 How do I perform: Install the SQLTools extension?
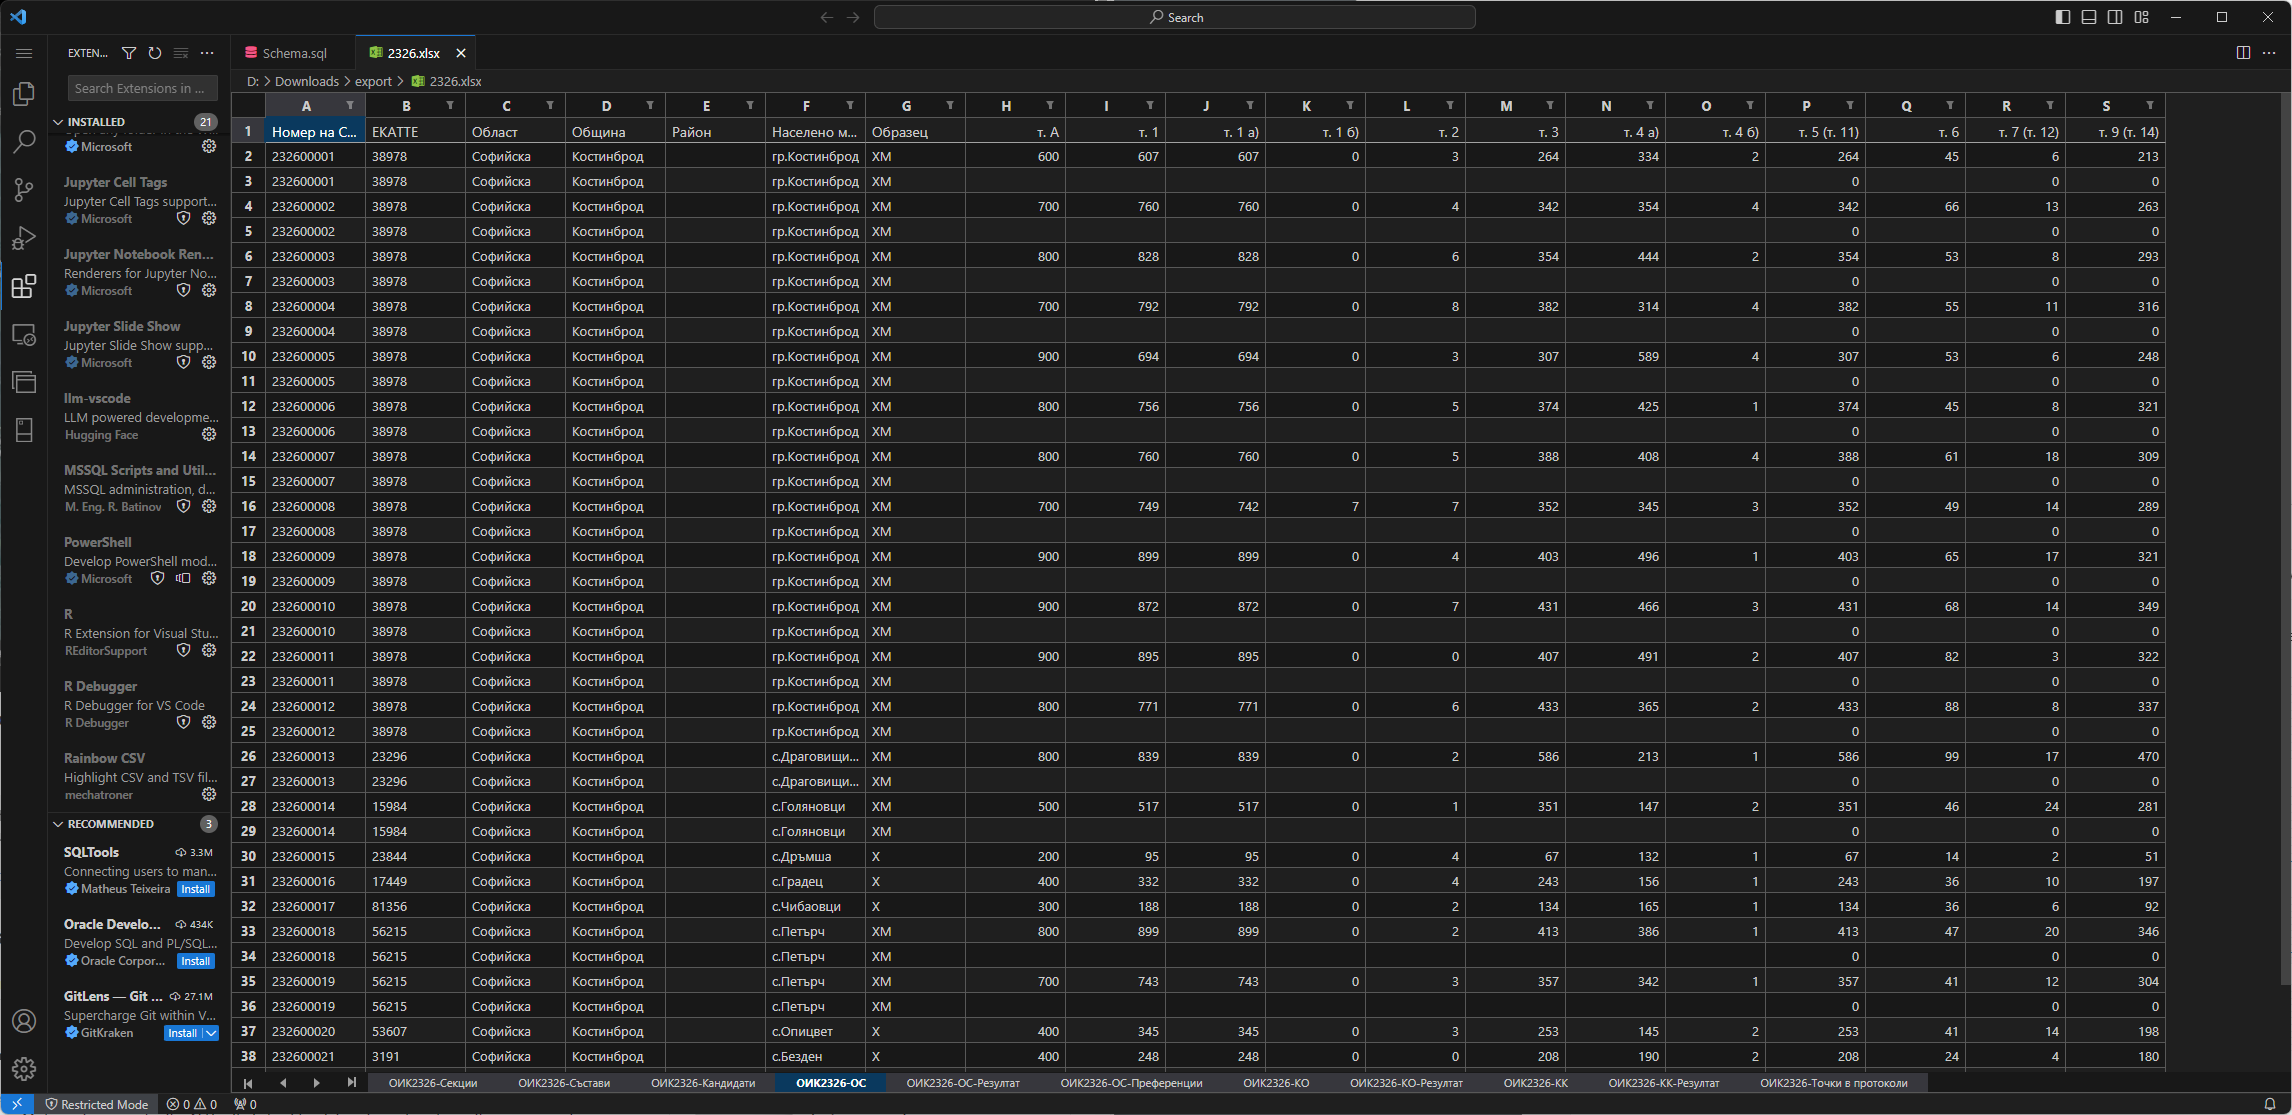195,889
